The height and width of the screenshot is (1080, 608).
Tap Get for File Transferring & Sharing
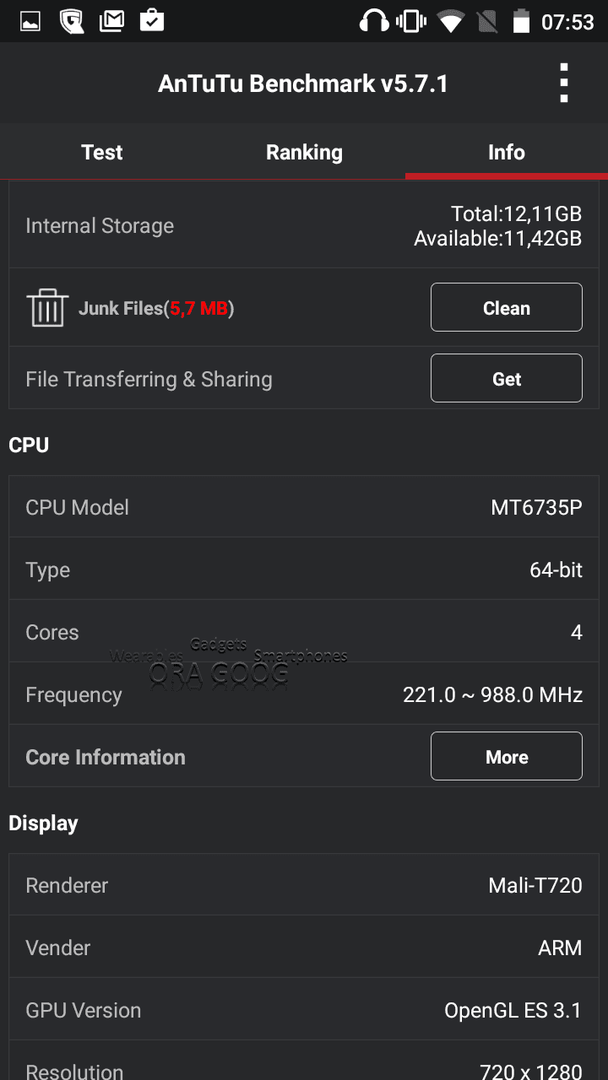[506, 378]
